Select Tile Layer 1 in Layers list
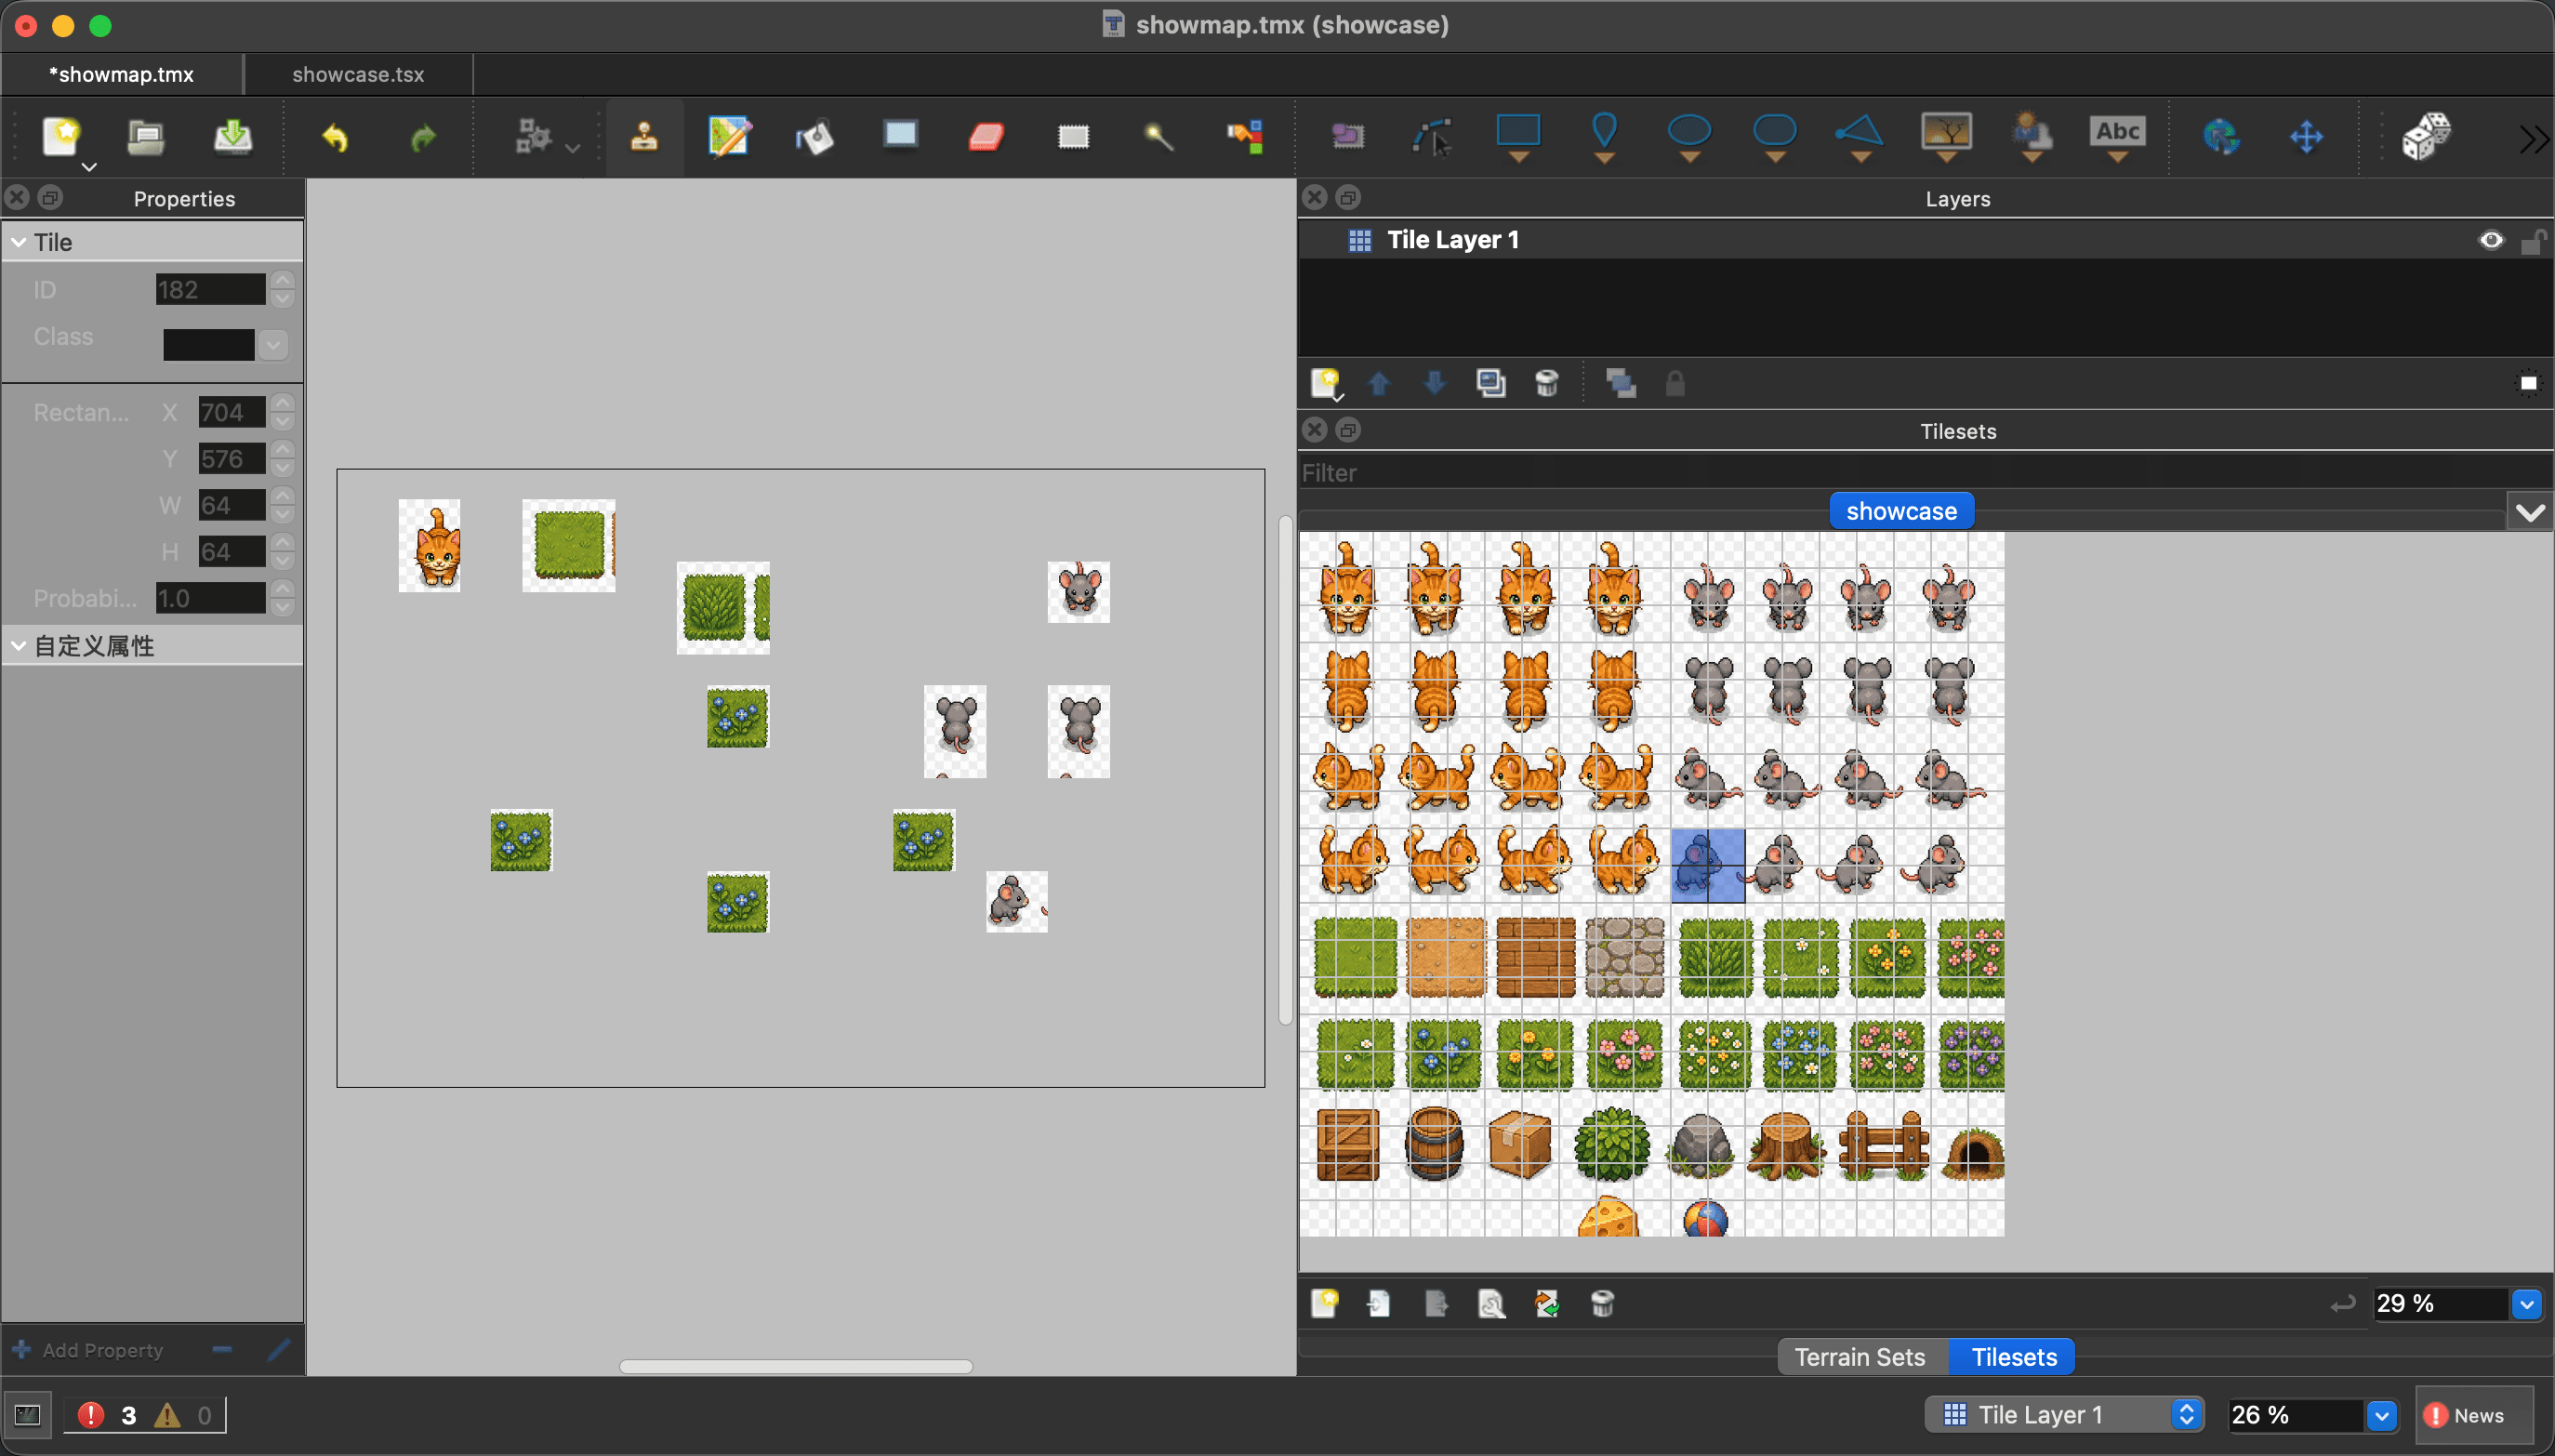2555x1456 pixels. [1925, 240]
